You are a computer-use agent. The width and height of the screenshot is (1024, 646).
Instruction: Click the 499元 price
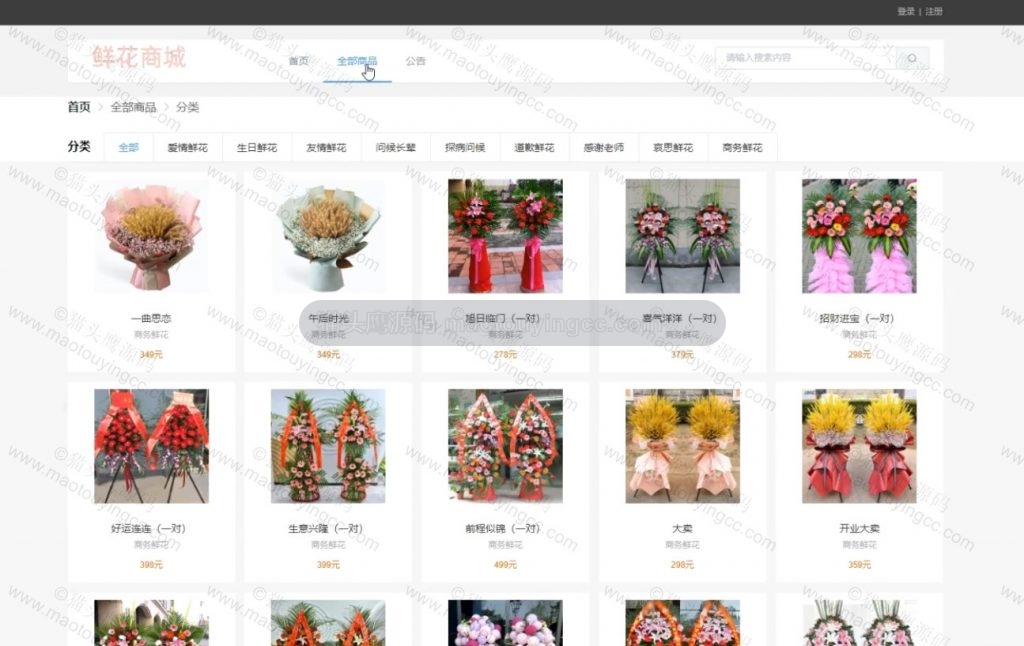click(505, 564)
